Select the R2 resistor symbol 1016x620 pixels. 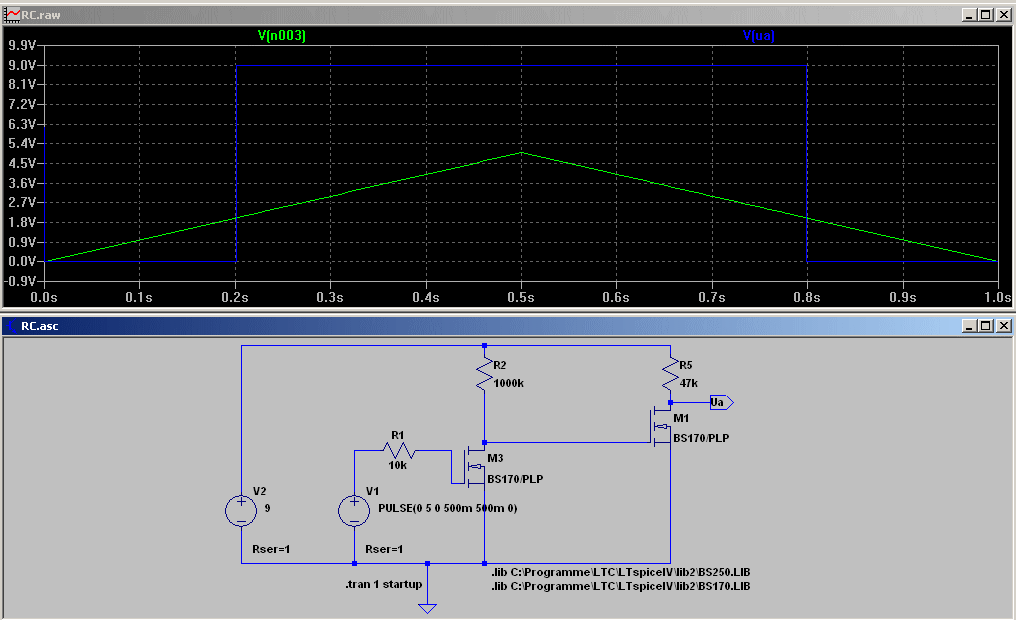(x=484, y=376)
